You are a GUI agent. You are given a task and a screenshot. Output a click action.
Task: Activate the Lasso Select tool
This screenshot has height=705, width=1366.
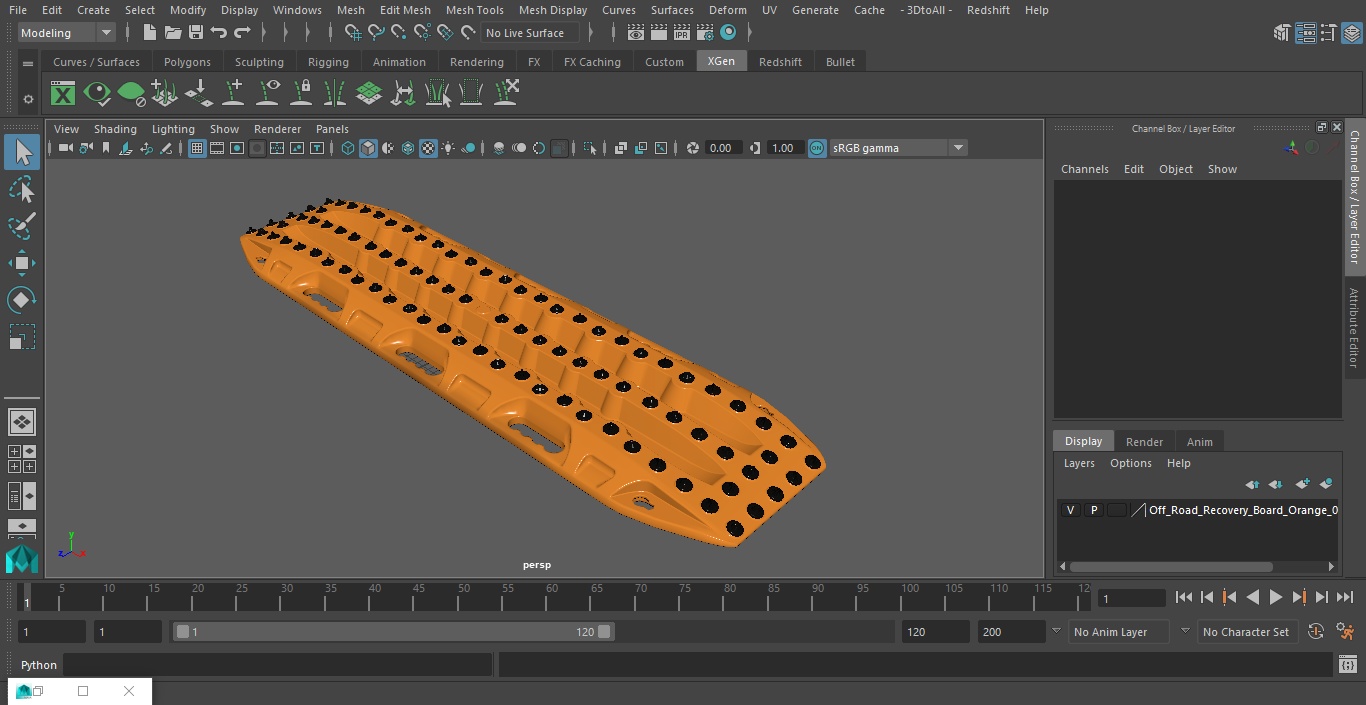pos(22,189)
